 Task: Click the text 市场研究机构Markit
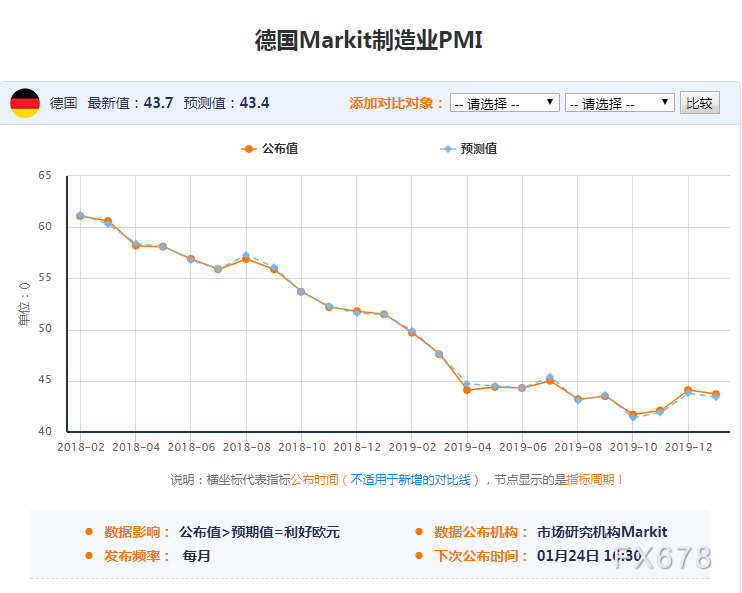[x=602, y=532]
